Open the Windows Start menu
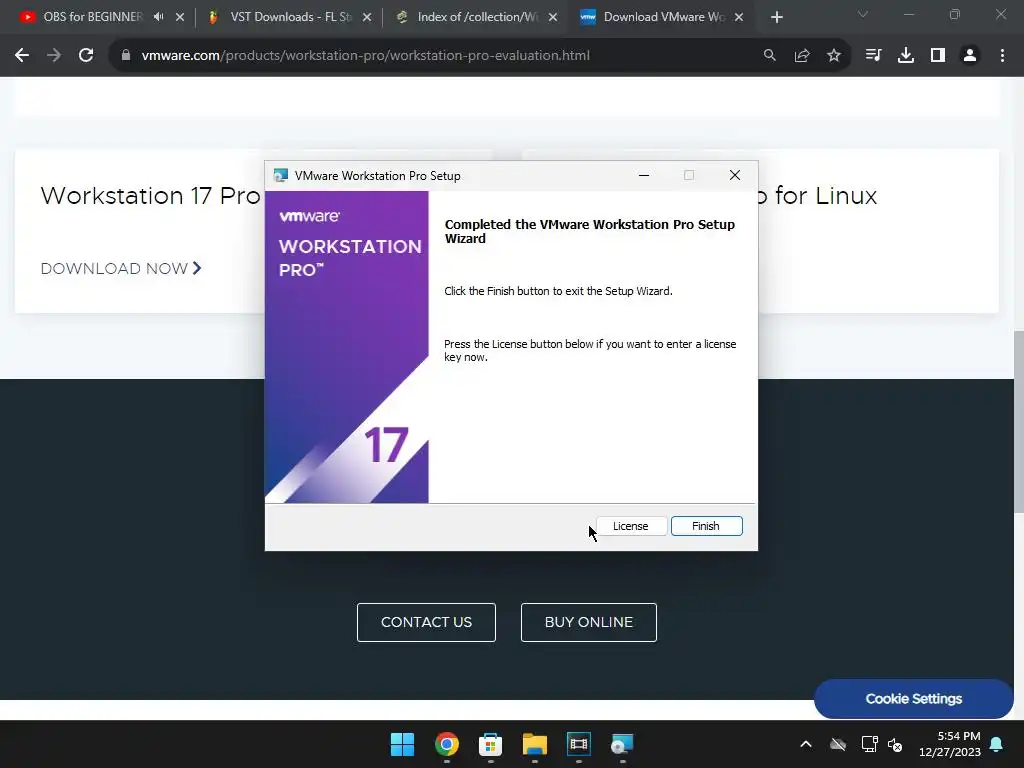Image resolution: width=1024 pixels, height=768 pixels. [402, 744]
